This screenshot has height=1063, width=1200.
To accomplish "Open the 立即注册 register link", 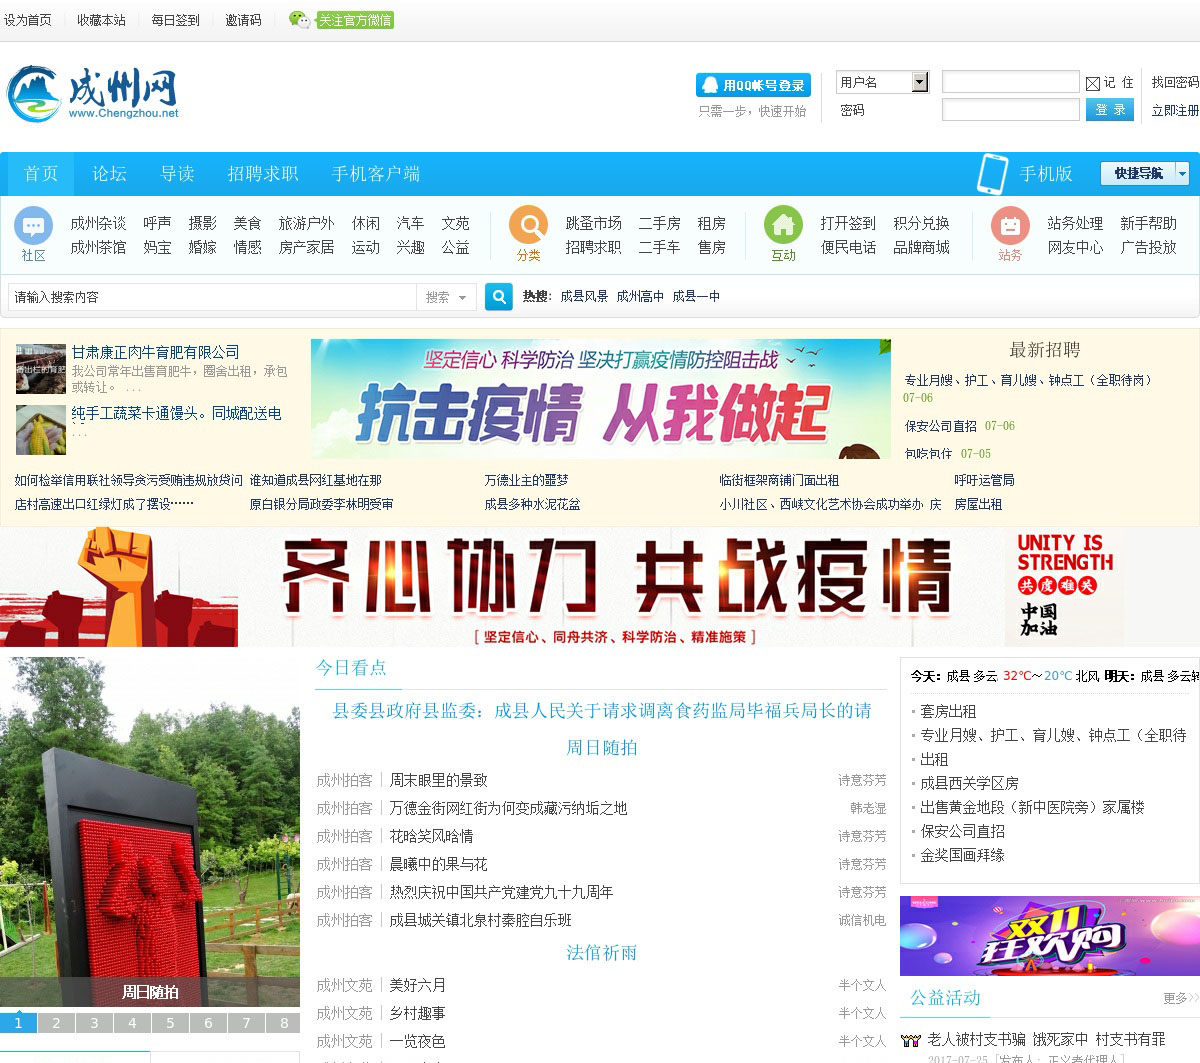I will [1174, 110].
